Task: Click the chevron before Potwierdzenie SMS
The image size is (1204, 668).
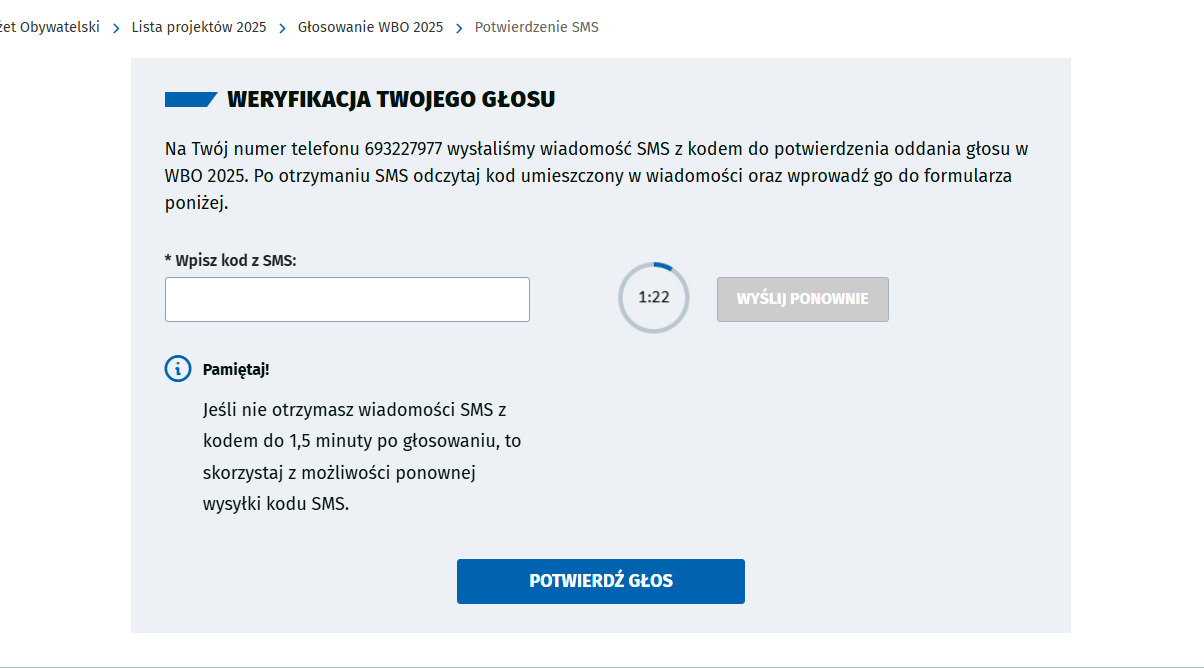Action: coord(459,28)
